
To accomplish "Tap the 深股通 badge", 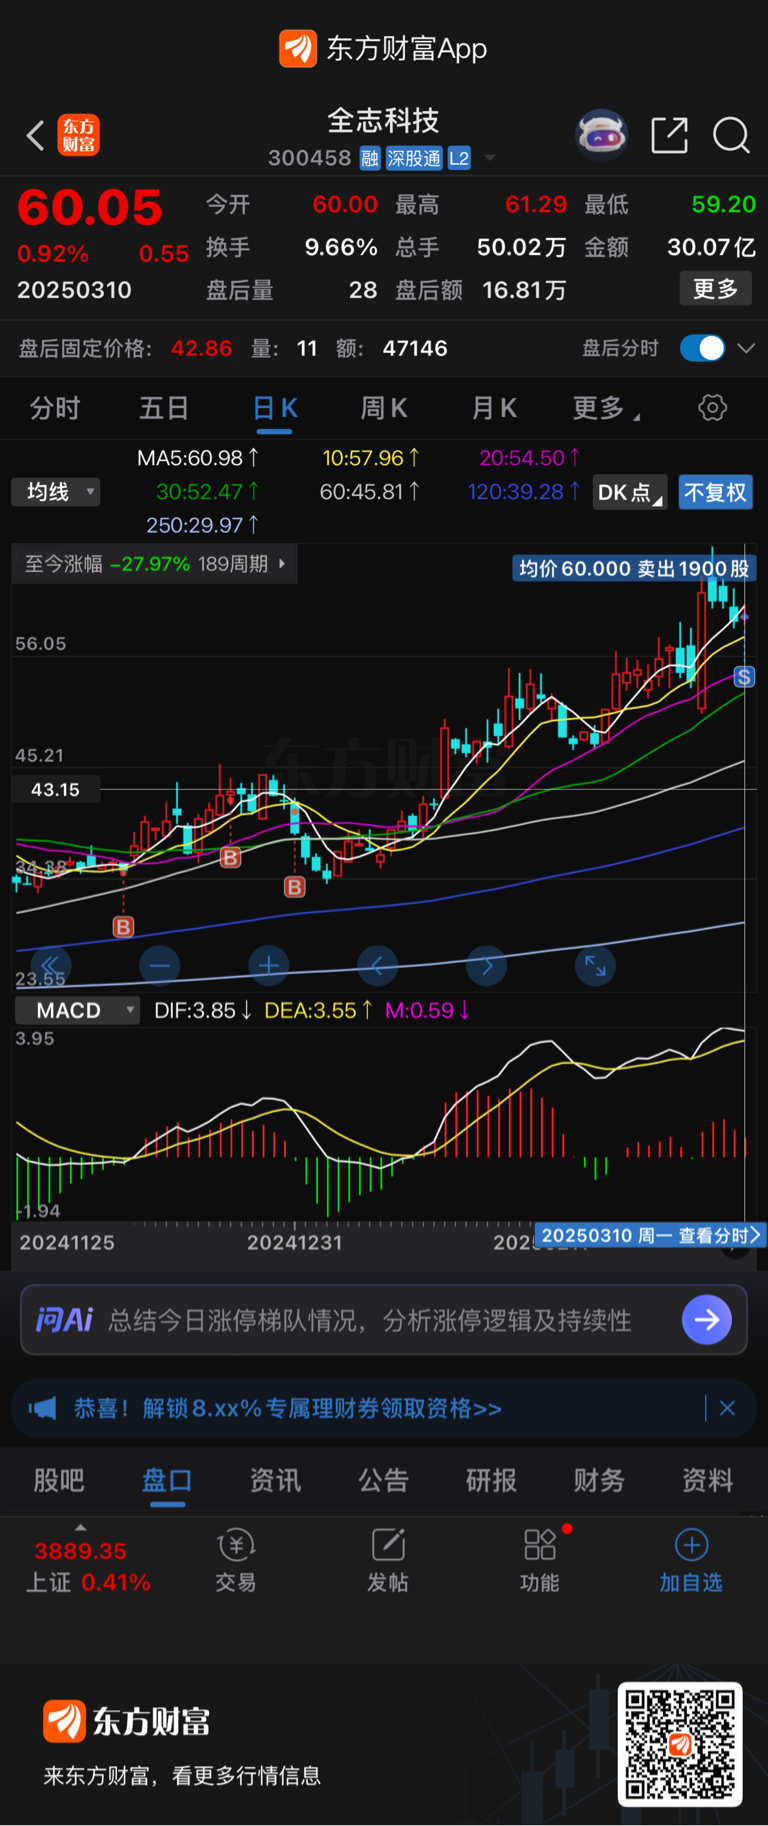I will pyautogui.click(x=414, y=158).
